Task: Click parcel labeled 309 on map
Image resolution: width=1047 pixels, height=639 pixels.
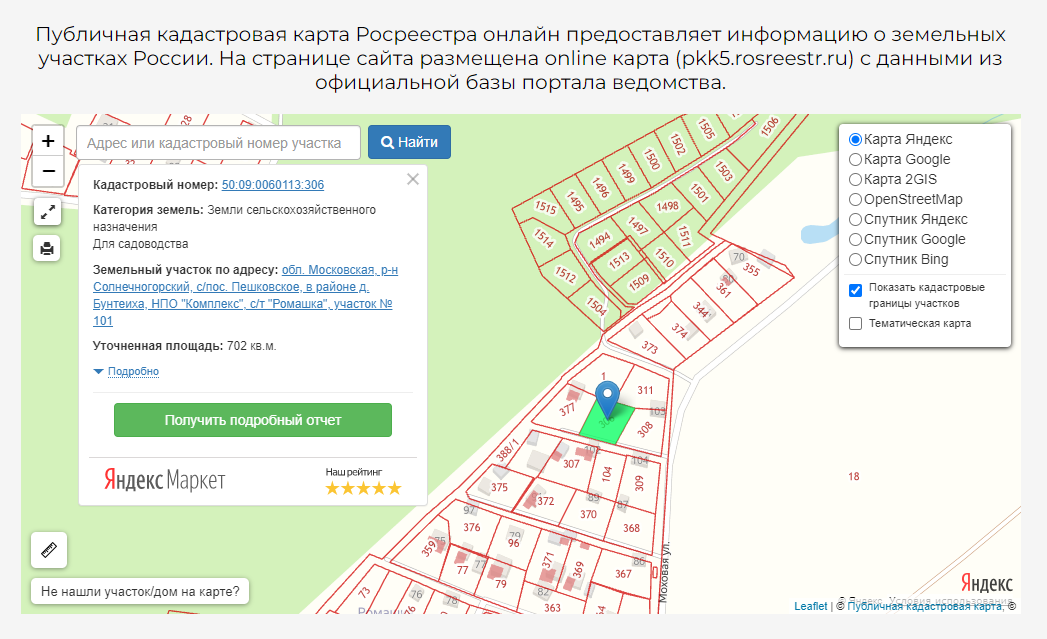Action: 638,483
